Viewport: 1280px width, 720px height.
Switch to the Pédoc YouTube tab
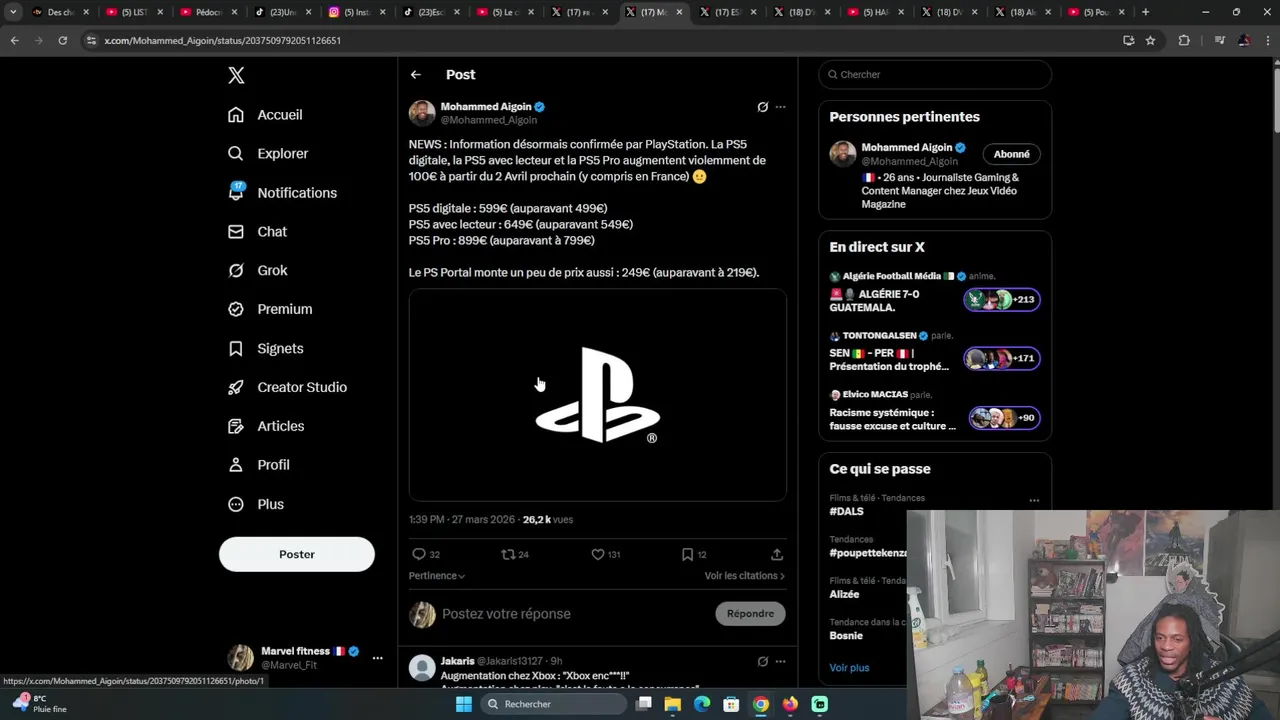[x=208, y=12]
